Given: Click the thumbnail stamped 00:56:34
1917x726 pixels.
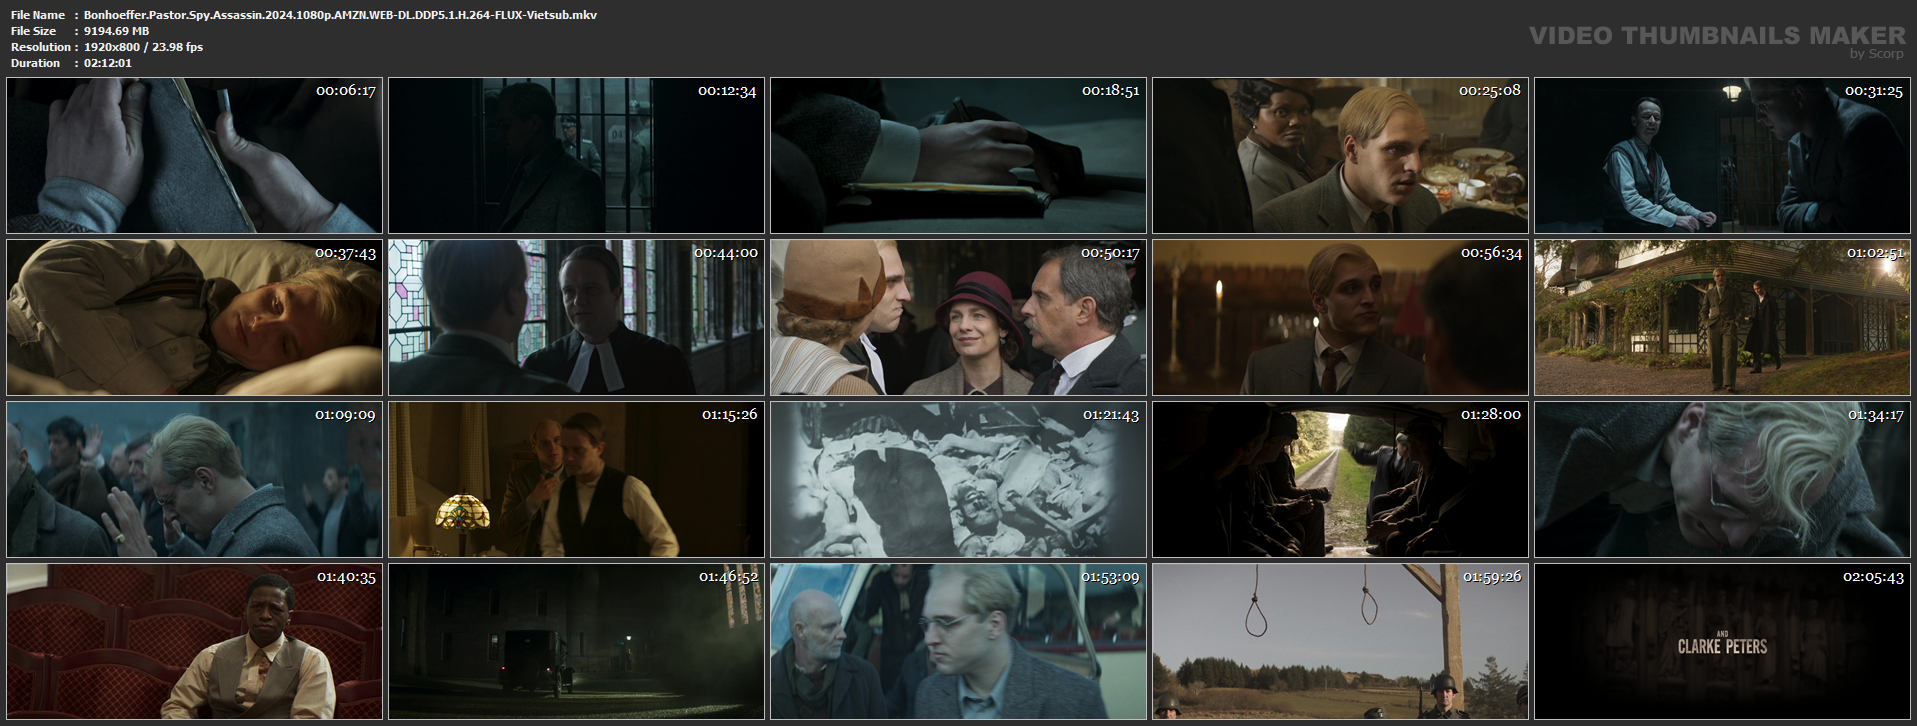Looking at the screenshot, I should pyautogui.click(x=1341, y=318).
